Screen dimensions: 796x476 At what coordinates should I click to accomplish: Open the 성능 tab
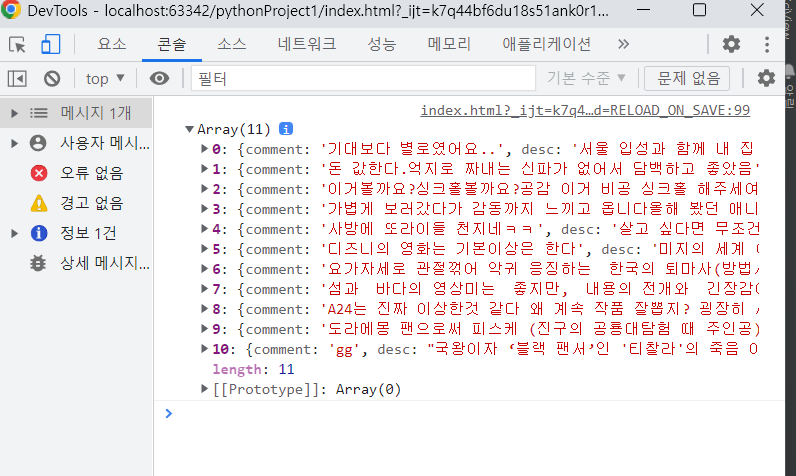click(382, 45)
